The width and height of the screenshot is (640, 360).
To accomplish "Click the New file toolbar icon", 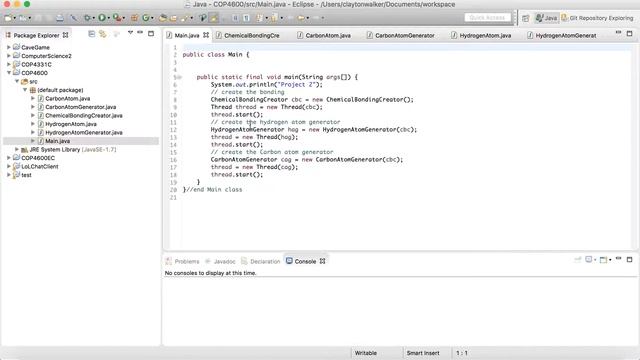I will [8, 18].
